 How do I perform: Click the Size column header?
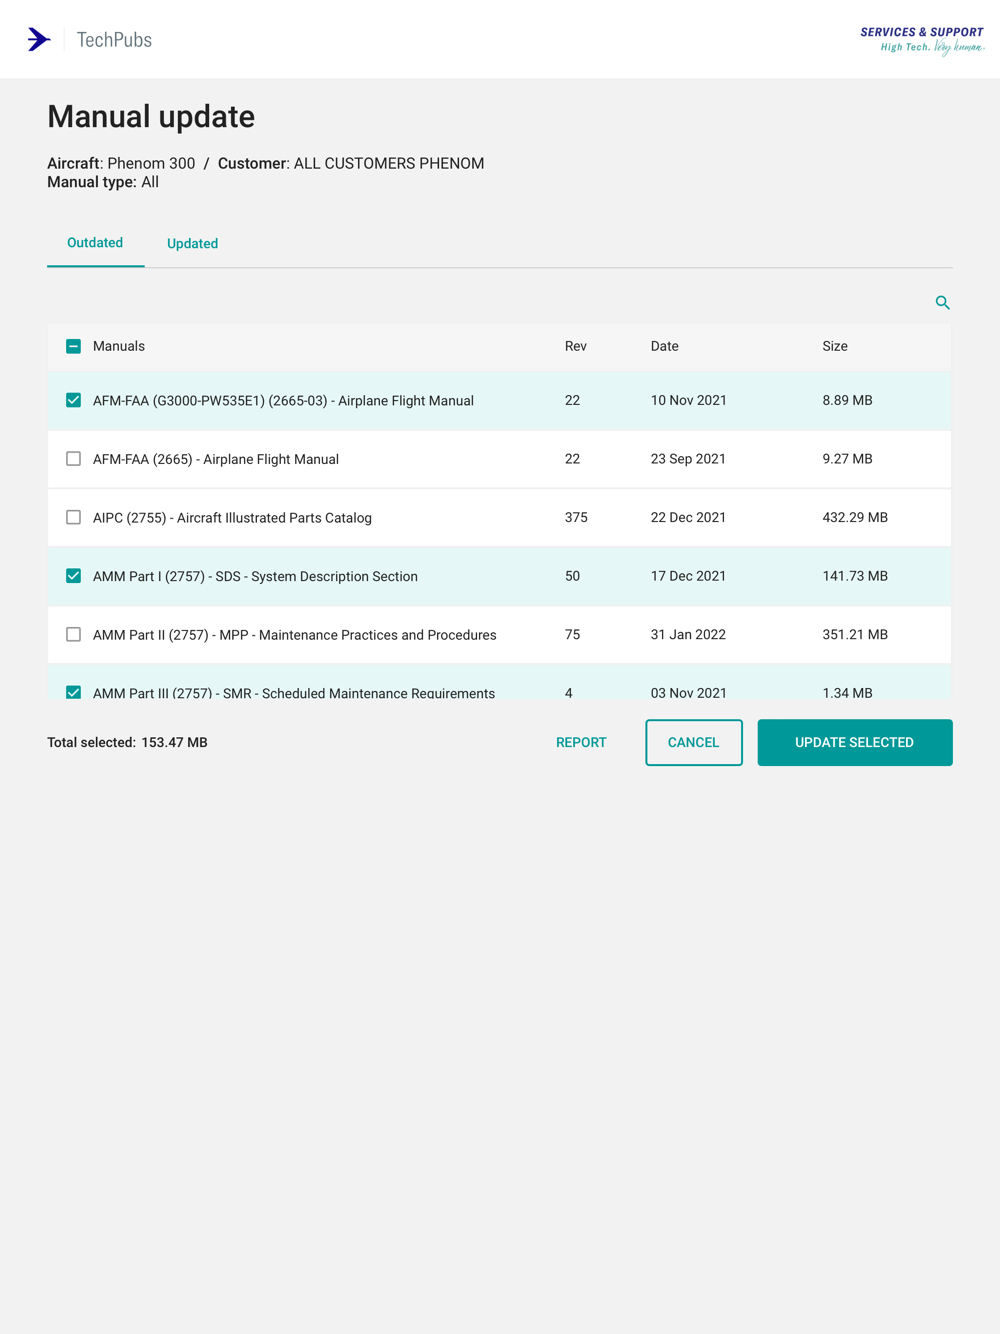835,346
